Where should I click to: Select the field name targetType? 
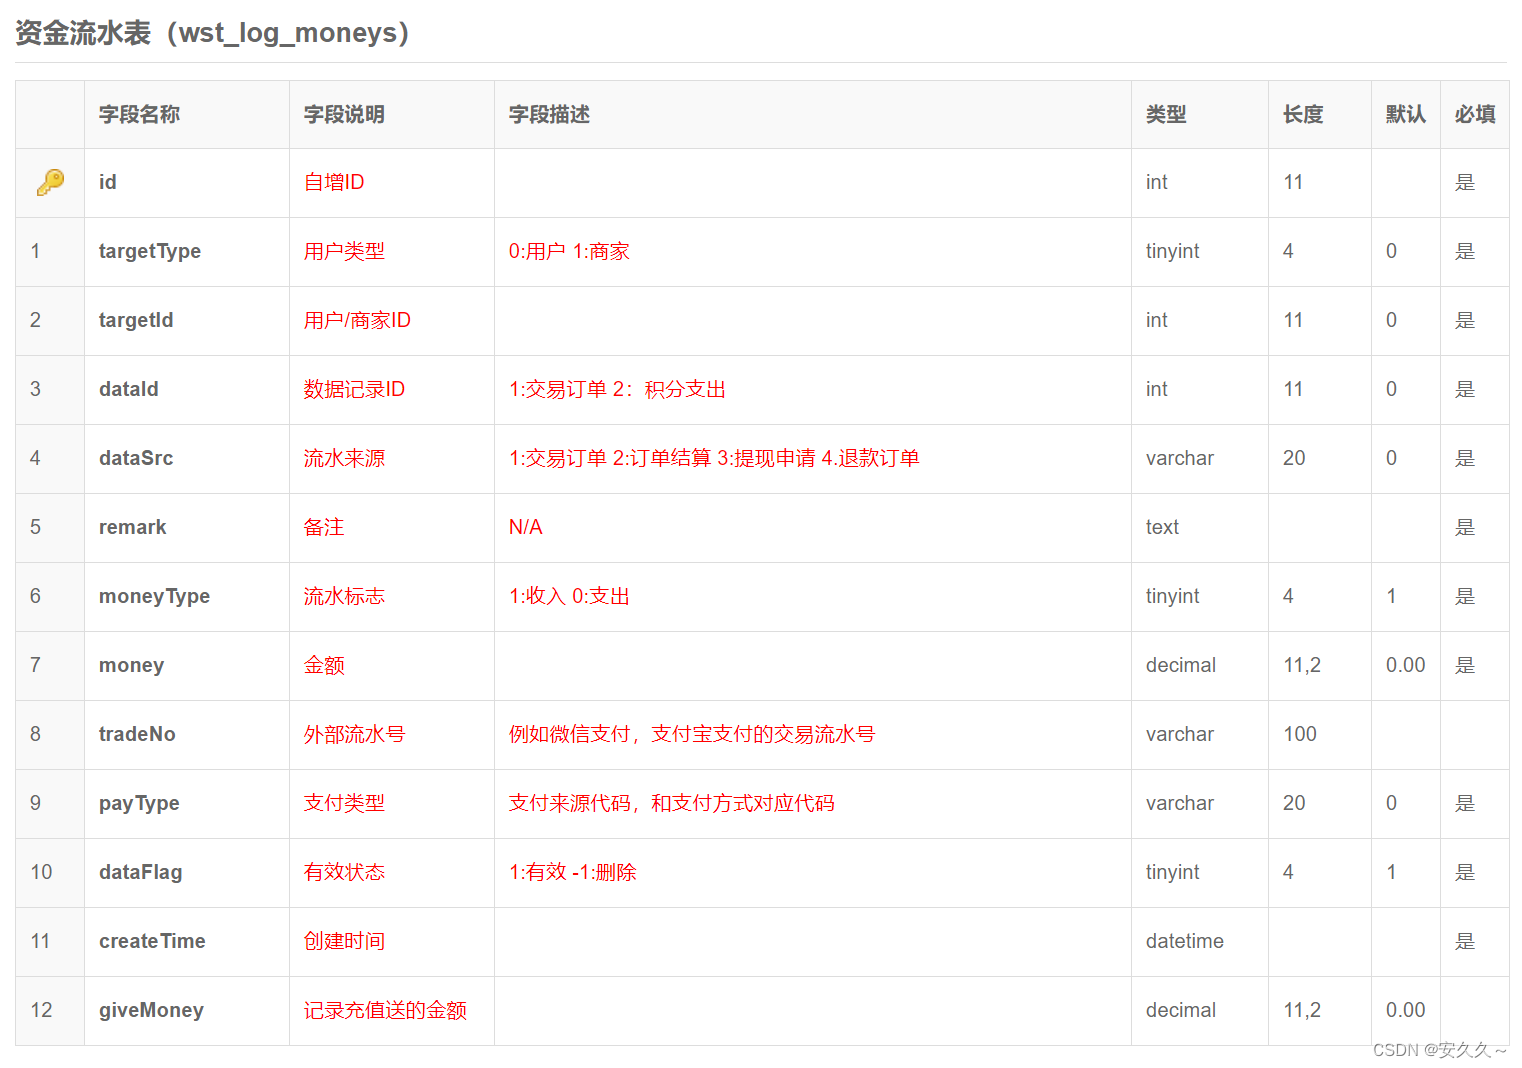(150, 251)
